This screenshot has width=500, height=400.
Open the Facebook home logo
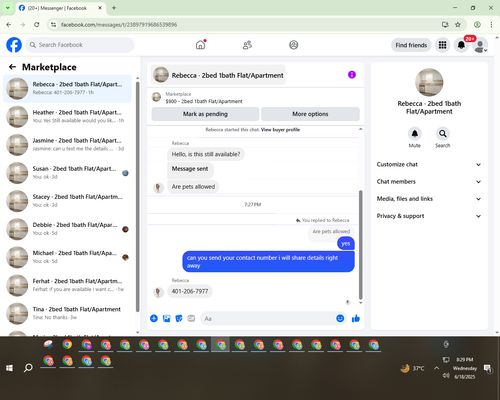pos(14,45)
